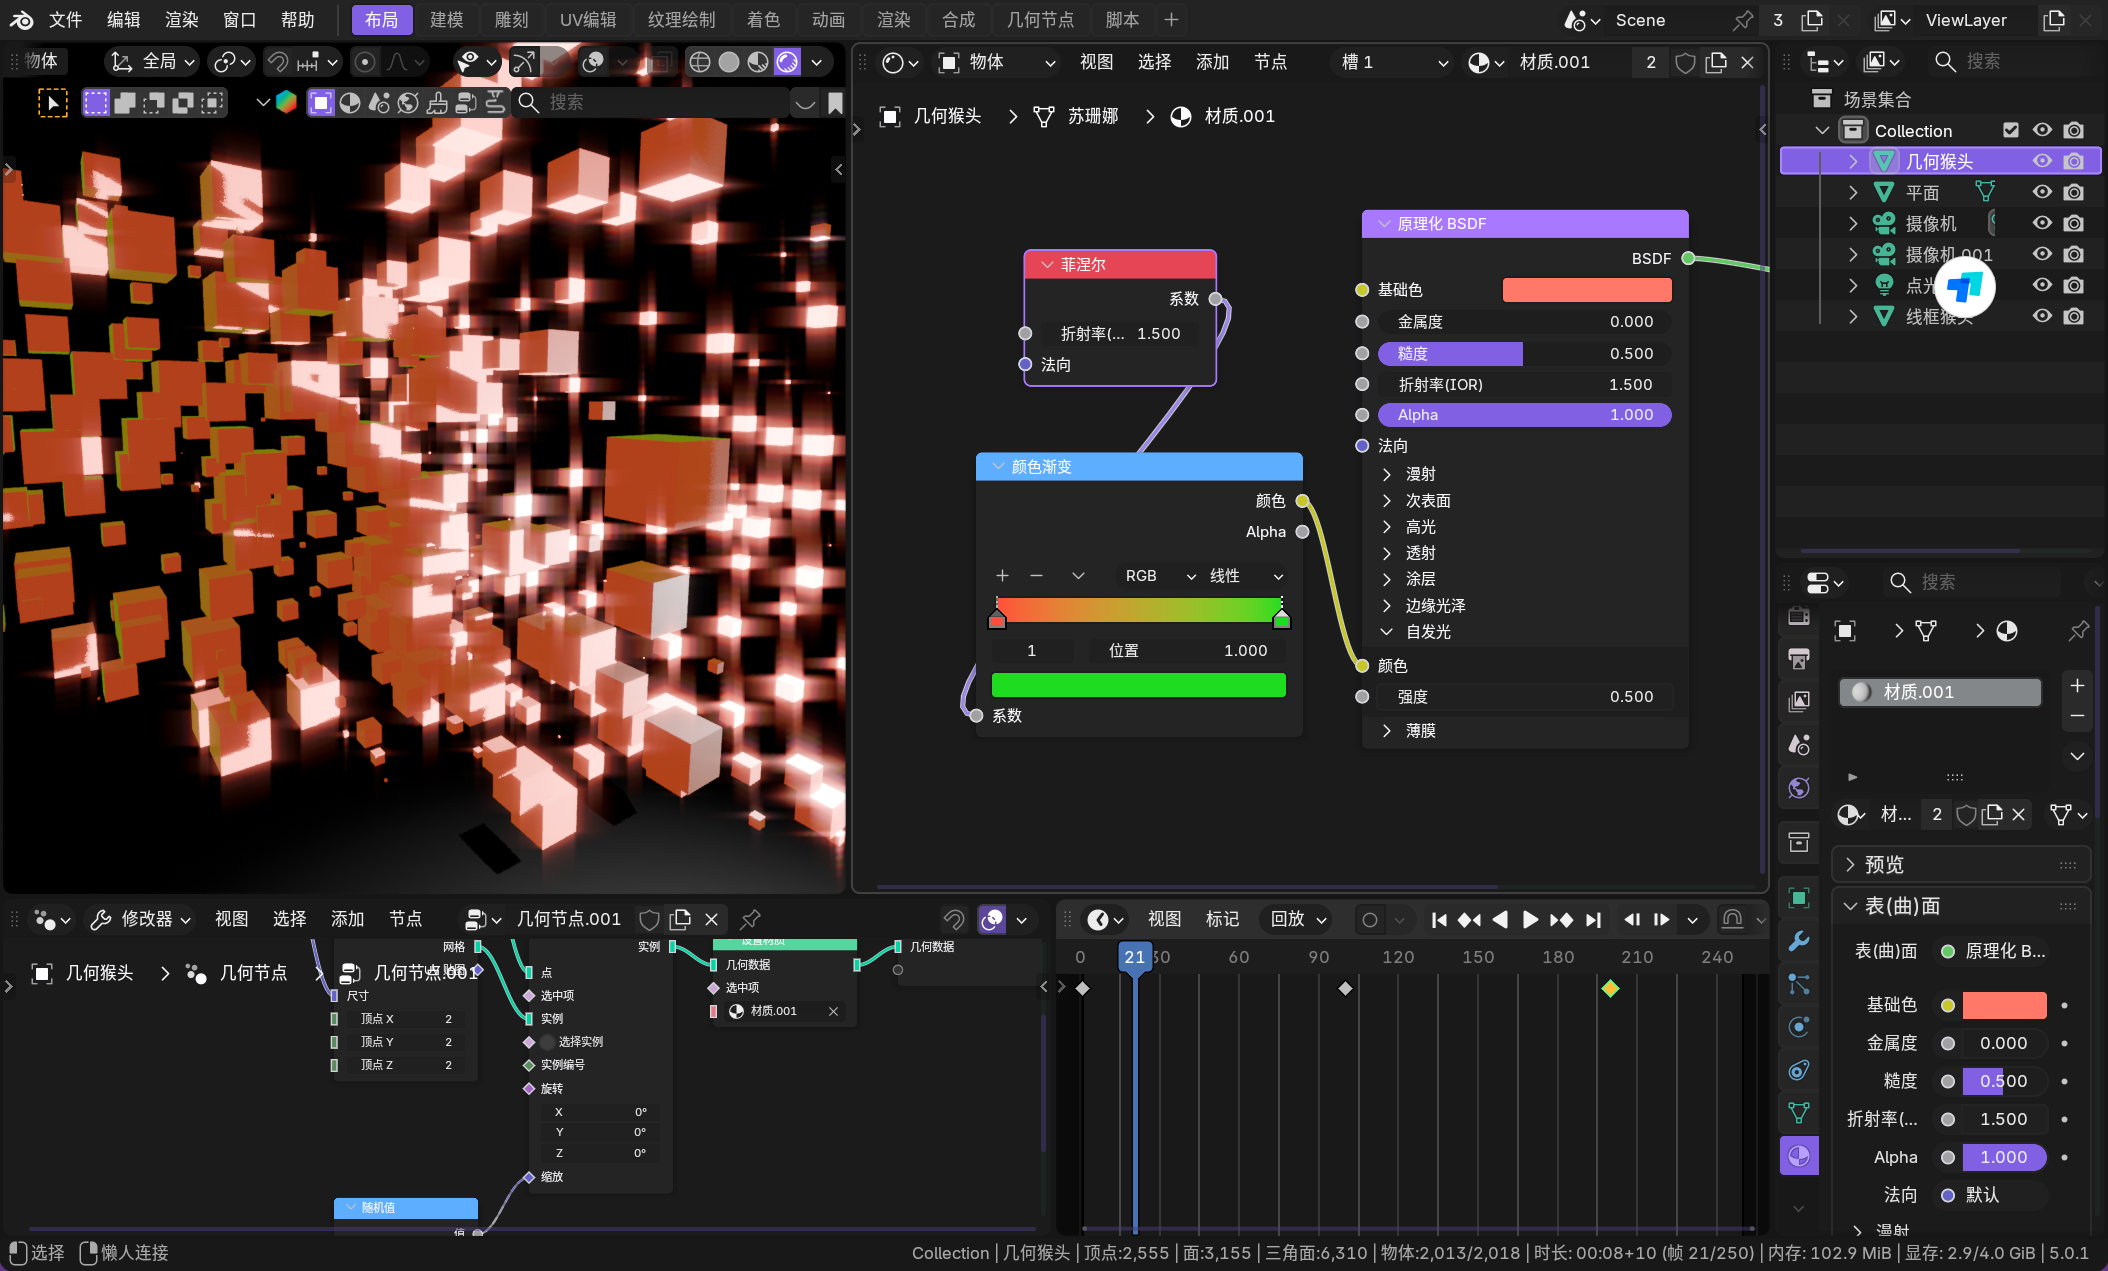Open the 渲染 menu in top bar
The height and width of the screenshot is (1271, 2108).
pyautogui.click(x=181, y=19)
